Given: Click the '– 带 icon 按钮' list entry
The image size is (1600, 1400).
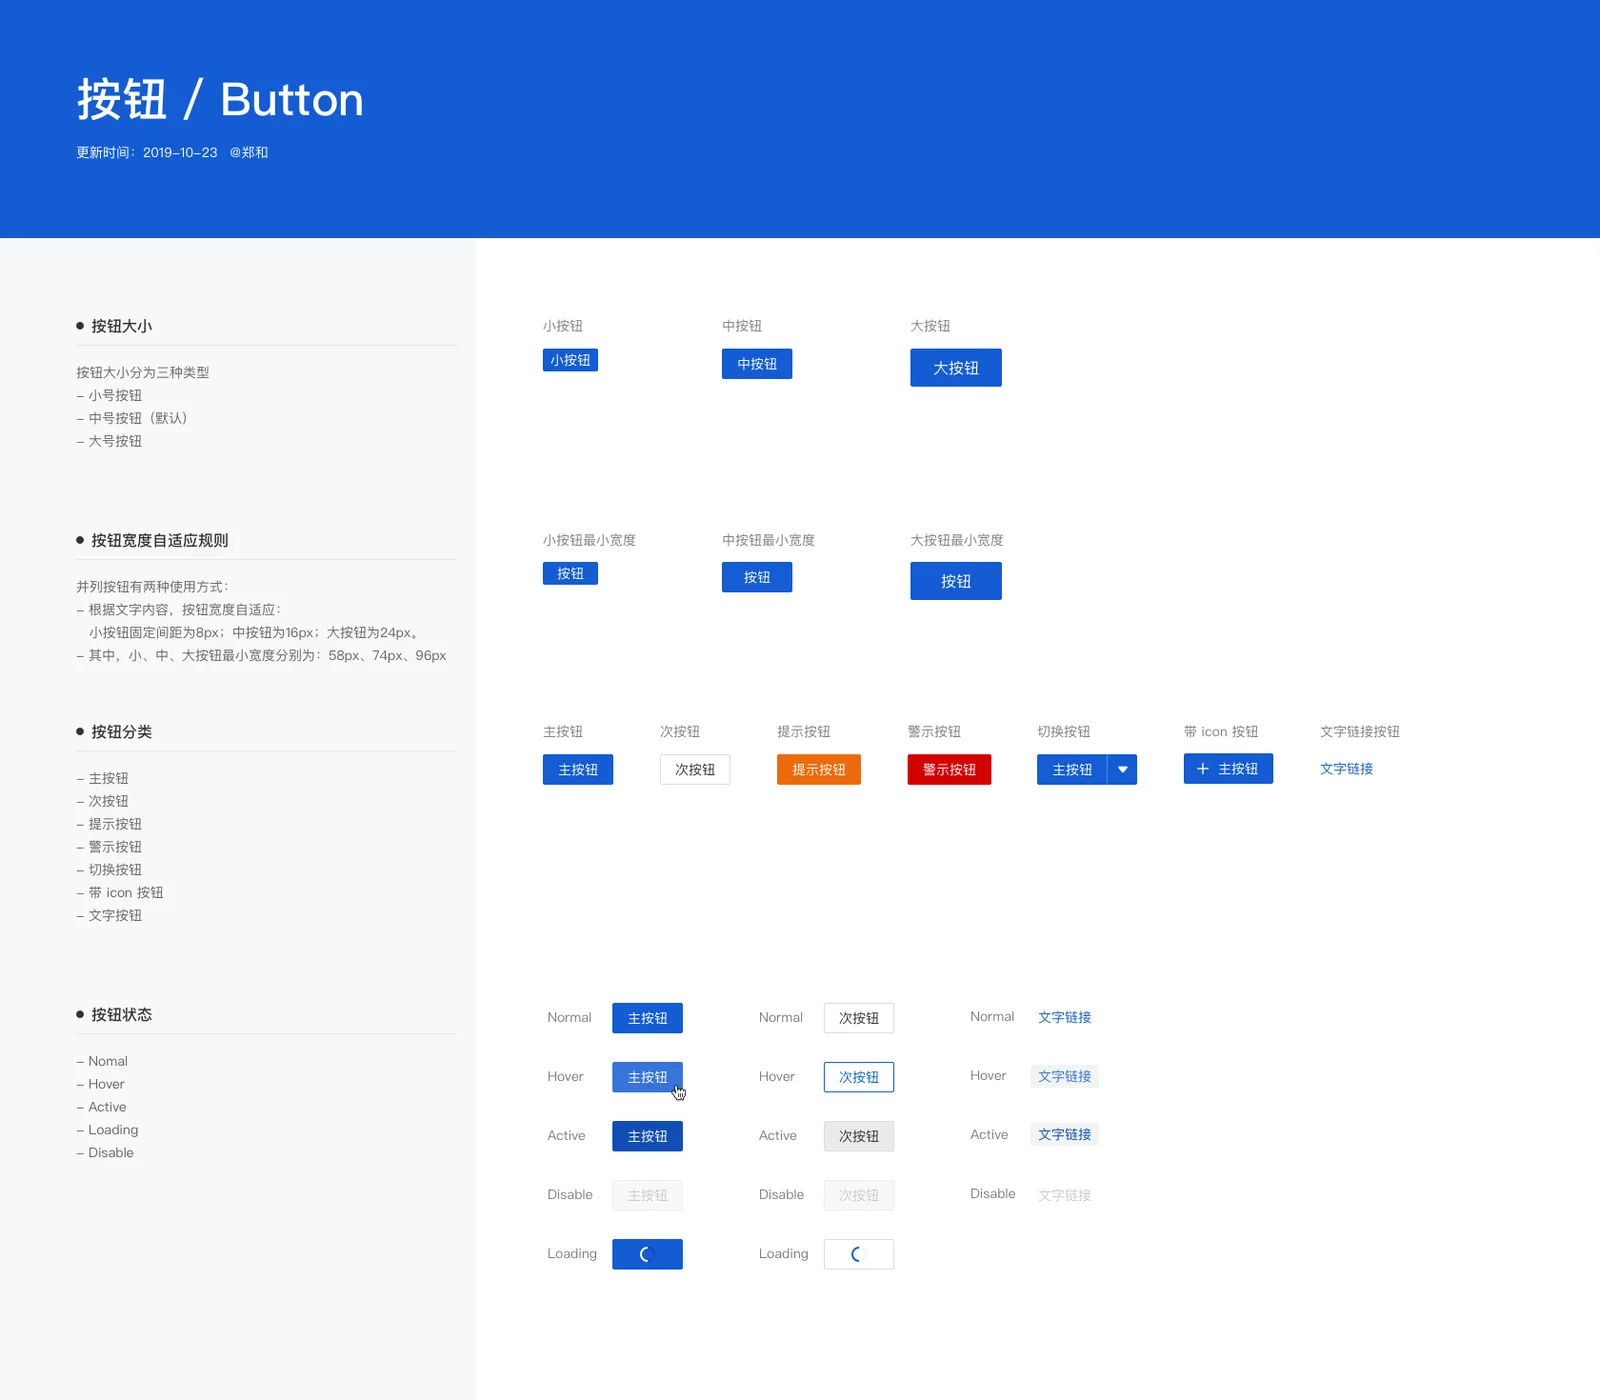Looking at the screenshot, I should [120, 892].
